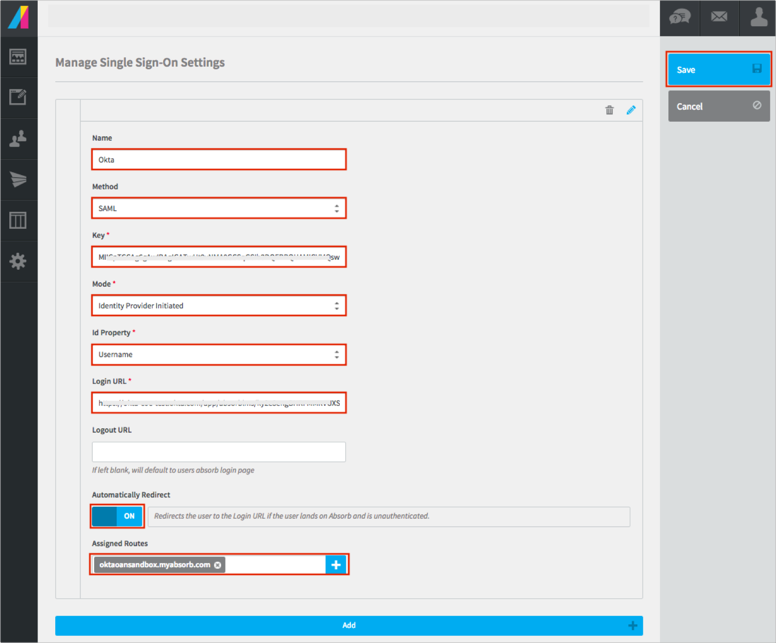Click the paper plane icon in the sidebar
Screen dimensions: 776x643
coord(18,180)
